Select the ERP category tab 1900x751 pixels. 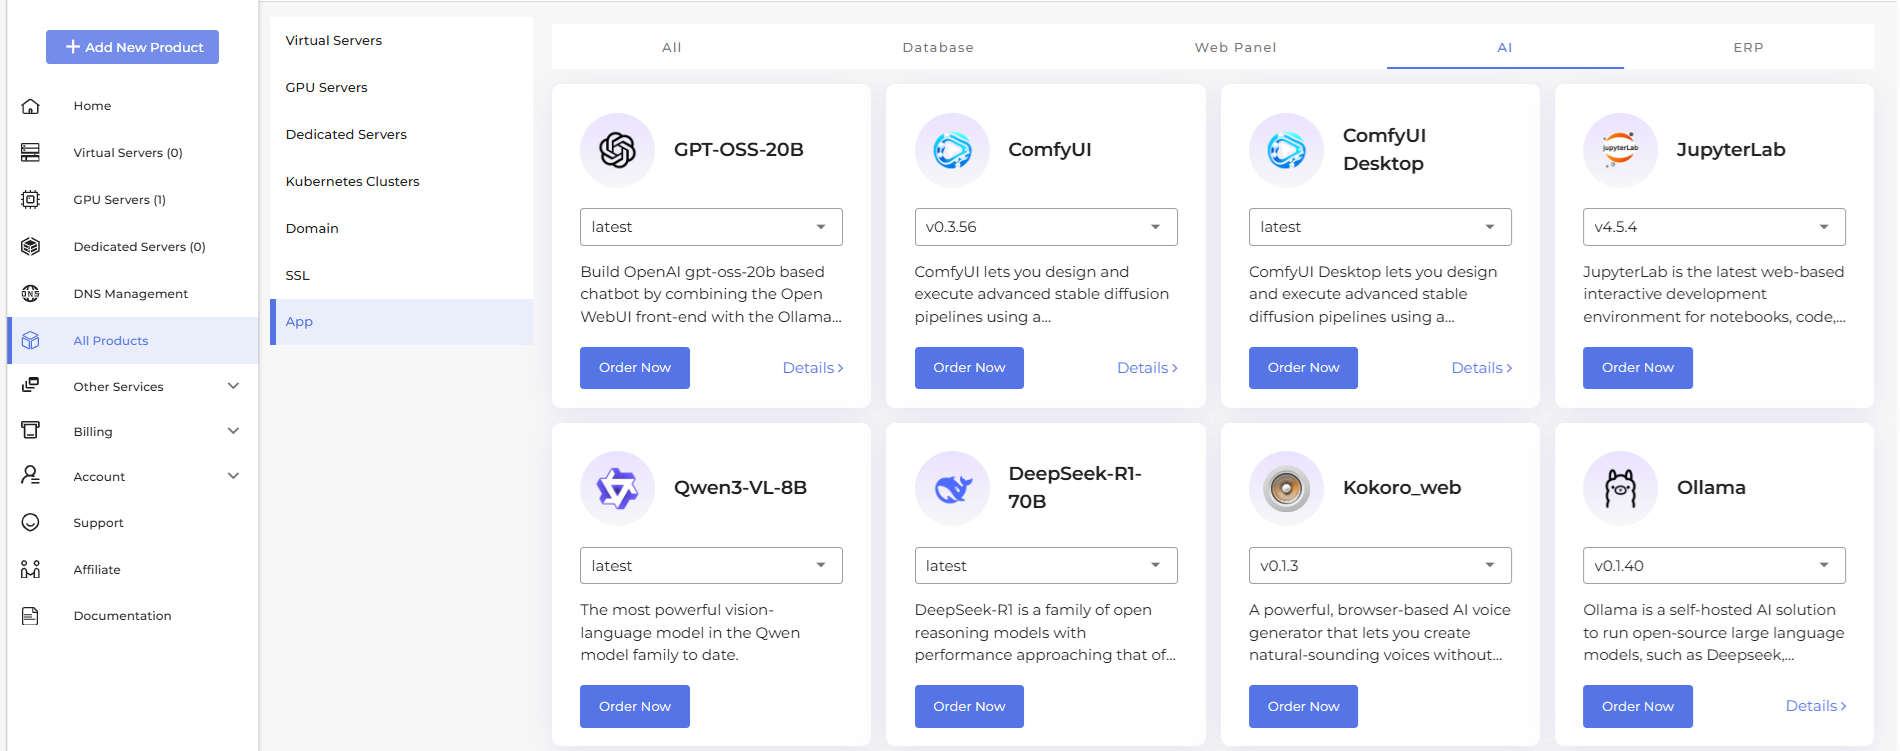(x=1748, y=47)
